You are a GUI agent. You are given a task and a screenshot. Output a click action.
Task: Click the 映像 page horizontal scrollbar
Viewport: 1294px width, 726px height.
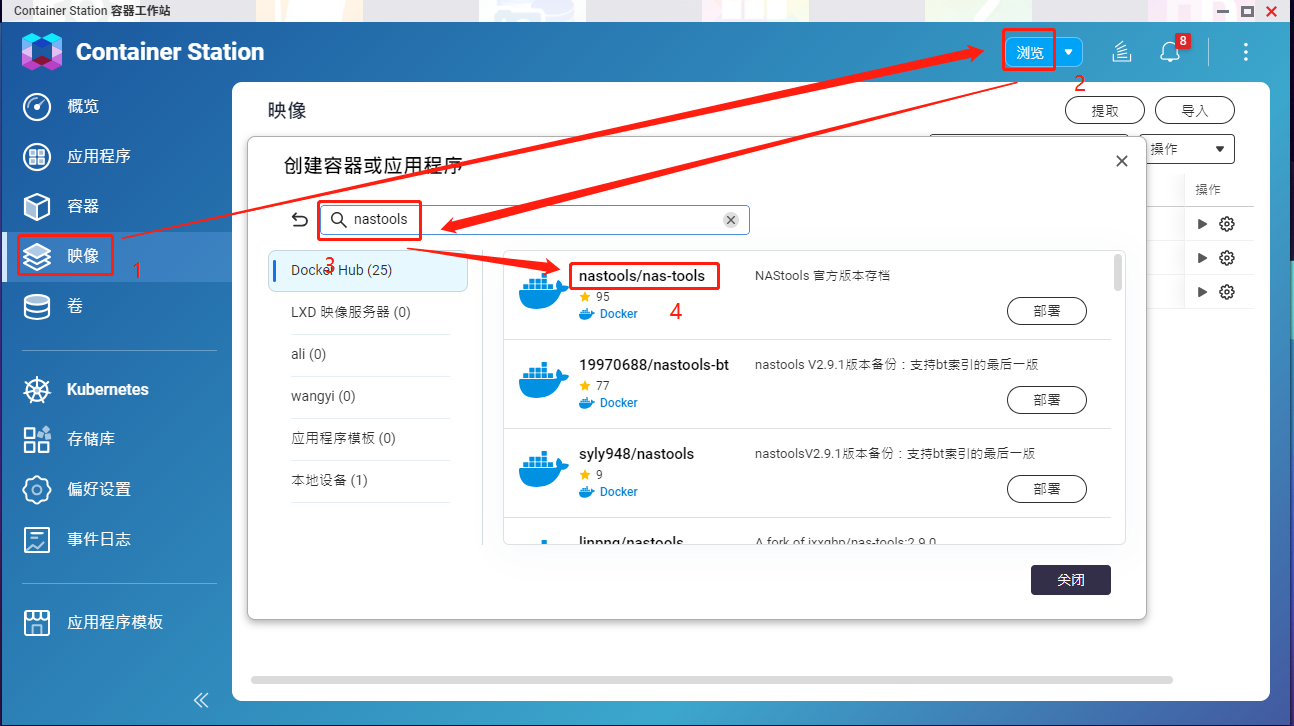coord(711,680)
